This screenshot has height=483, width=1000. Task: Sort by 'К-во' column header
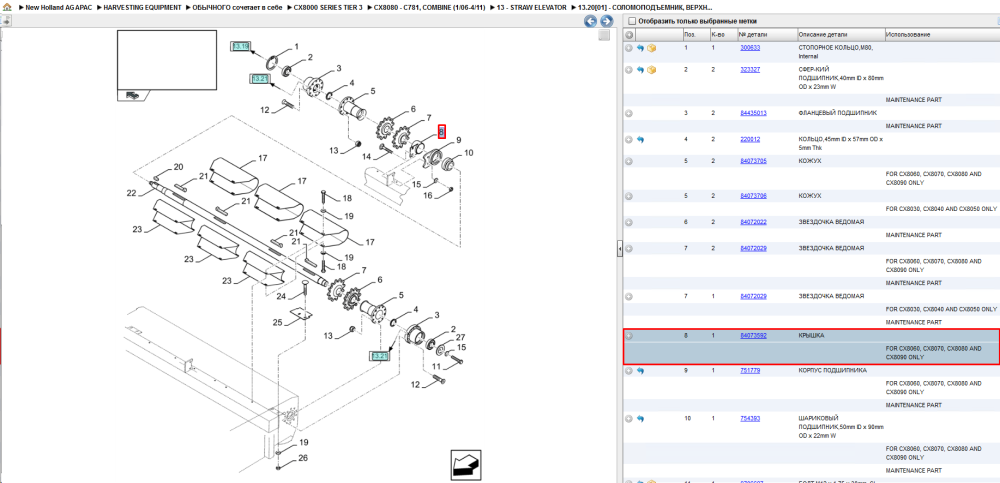pyautogui.click(x=723, y=34)
